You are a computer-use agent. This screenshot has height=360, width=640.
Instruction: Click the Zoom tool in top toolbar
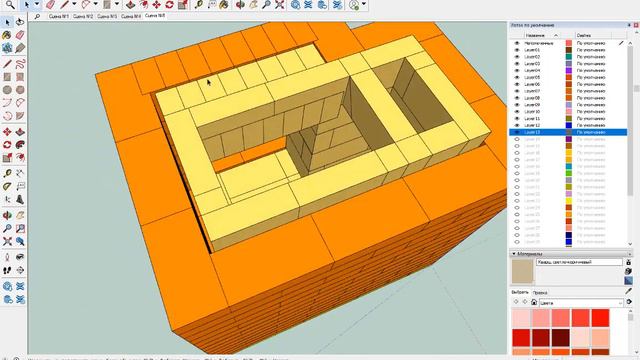click(x=266, y=4)
